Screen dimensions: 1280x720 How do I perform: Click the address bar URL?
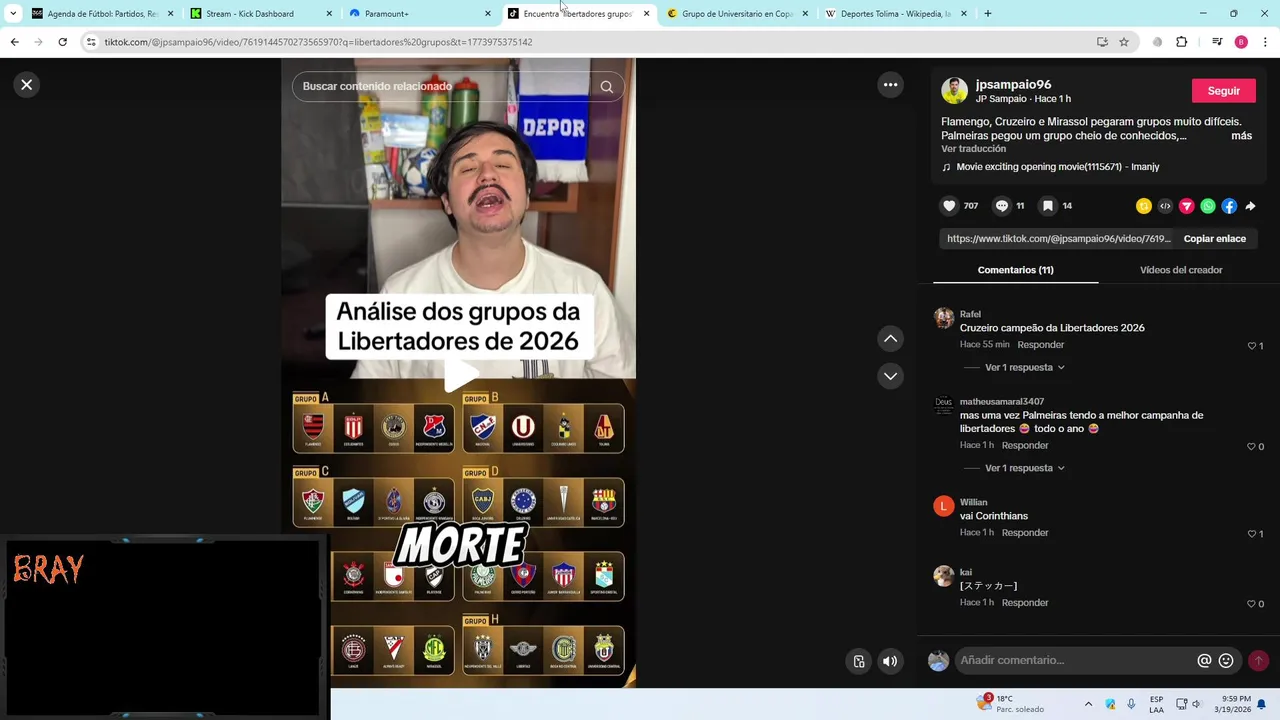tap(318, 42)
